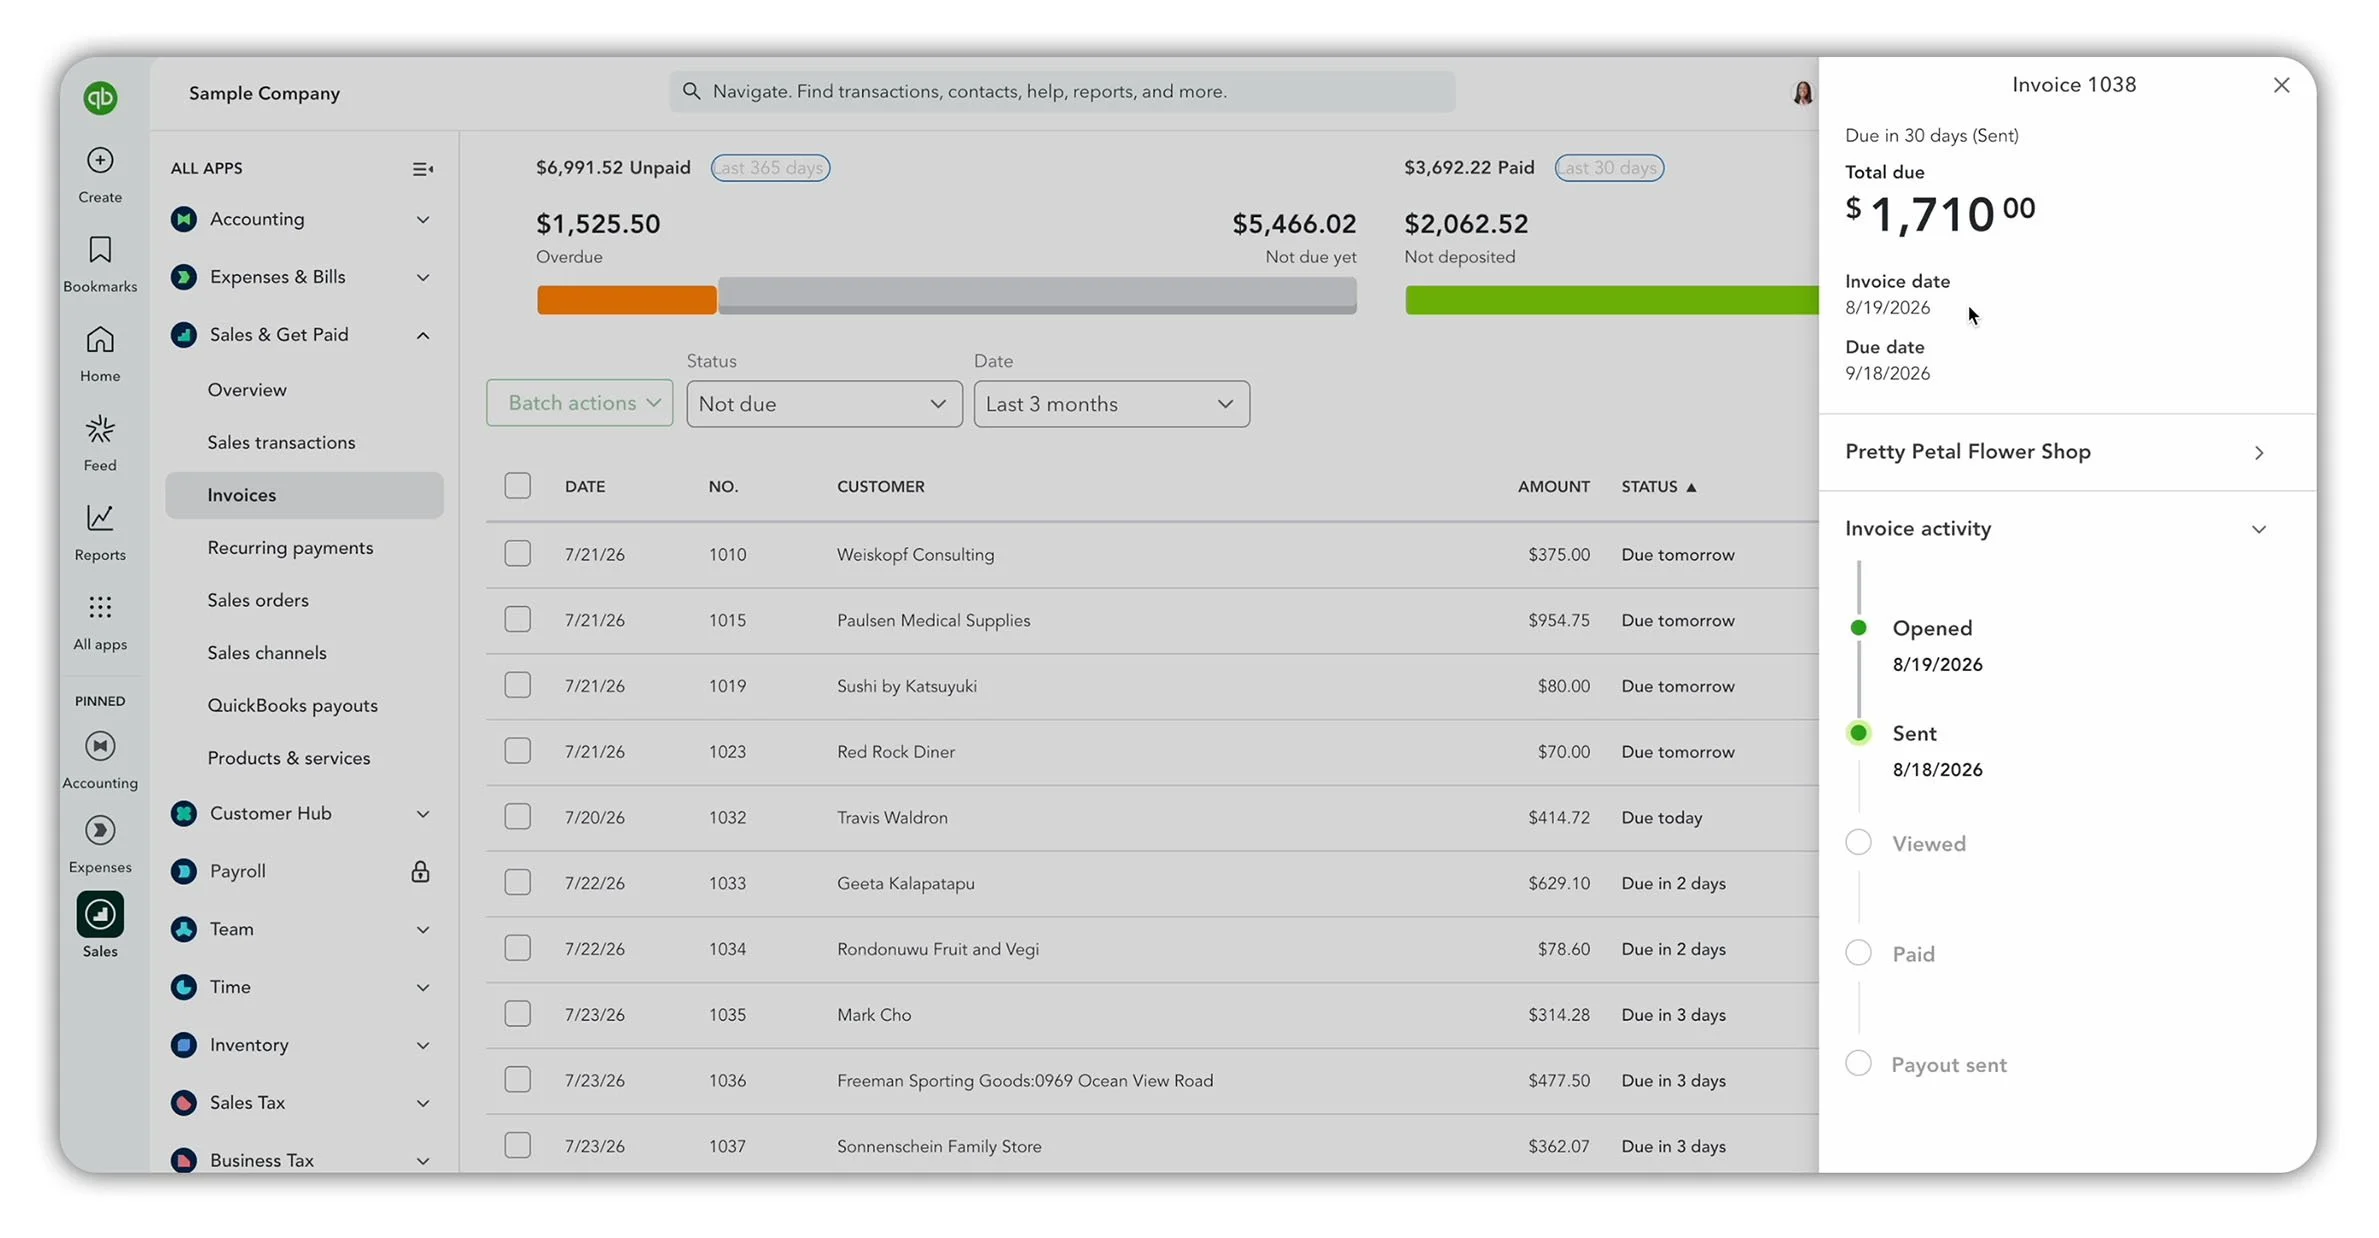Click the Opened activity timeline marker

tap(1858, 628)
